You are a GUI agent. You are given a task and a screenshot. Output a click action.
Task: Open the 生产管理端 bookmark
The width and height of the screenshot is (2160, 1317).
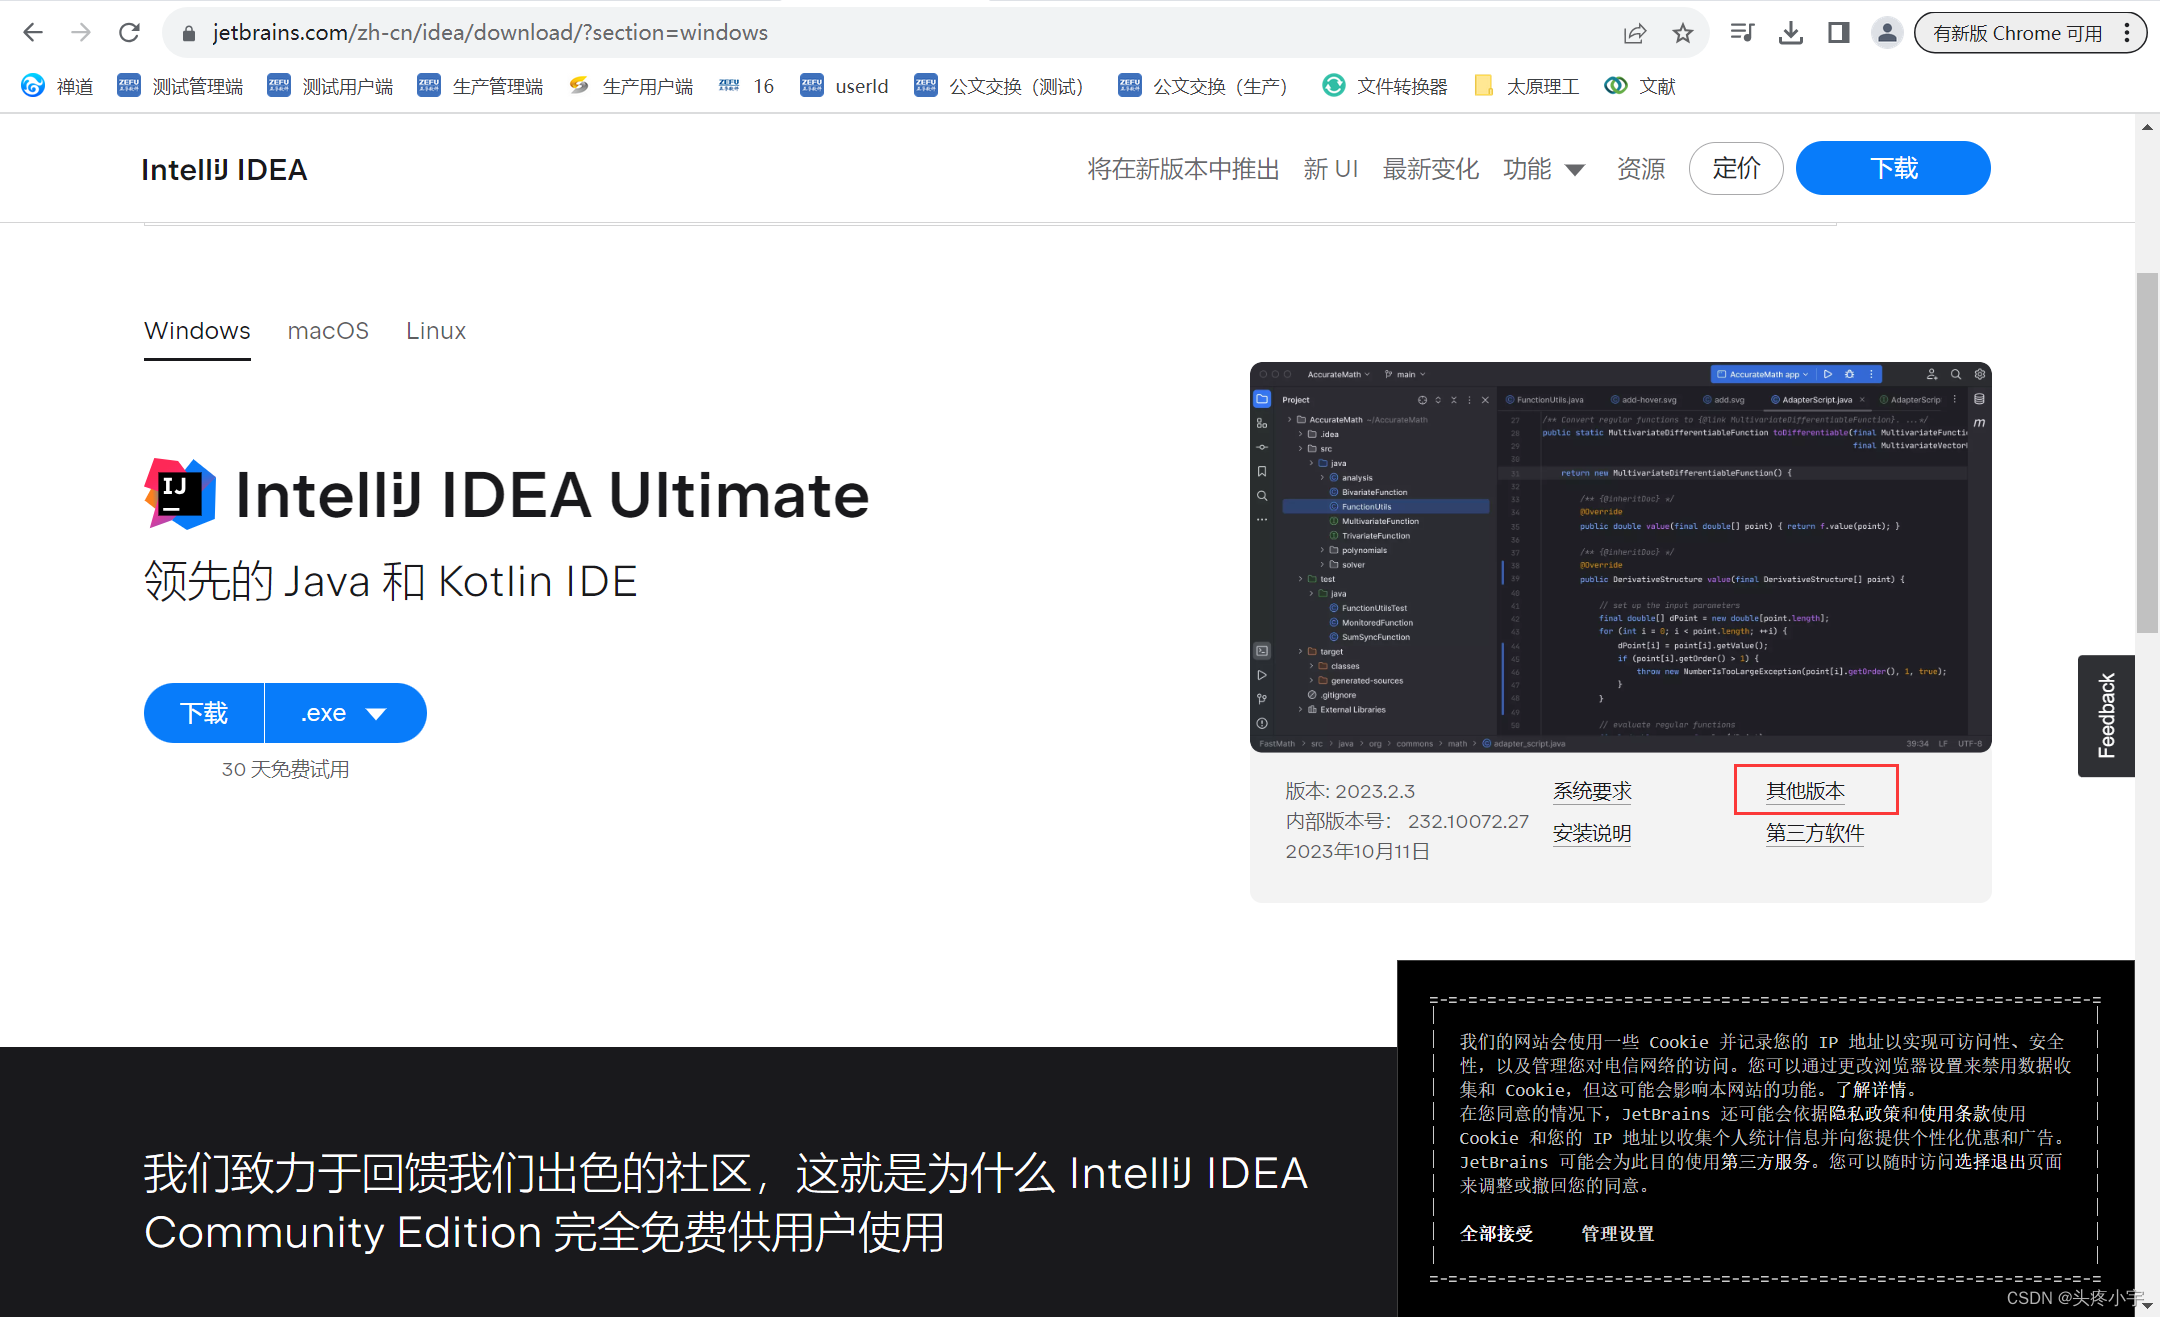tap(480, 86)
